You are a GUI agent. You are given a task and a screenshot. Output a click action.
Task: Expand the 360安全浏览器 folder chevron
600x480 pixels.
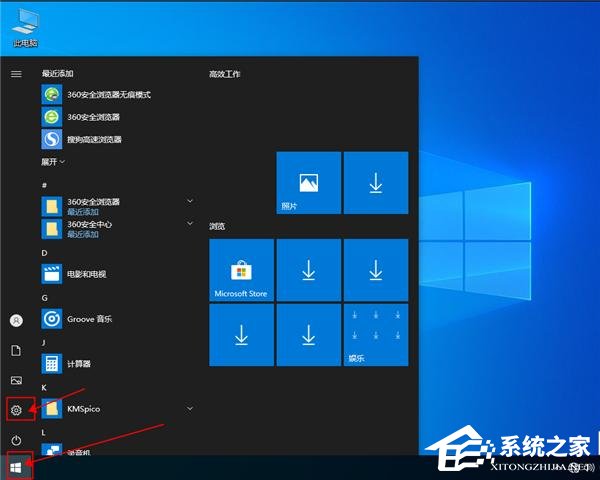point(190,201)
